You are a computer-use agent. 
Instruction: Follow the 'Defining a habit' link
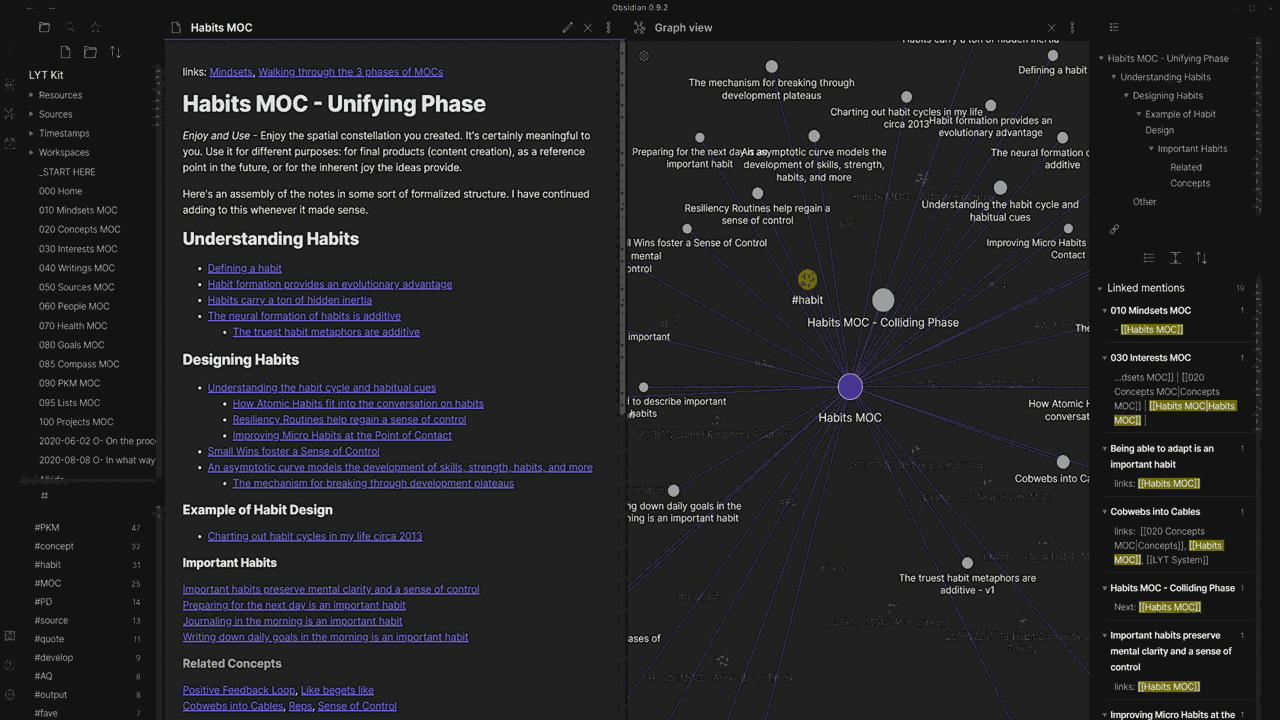(x=245, y=268)
